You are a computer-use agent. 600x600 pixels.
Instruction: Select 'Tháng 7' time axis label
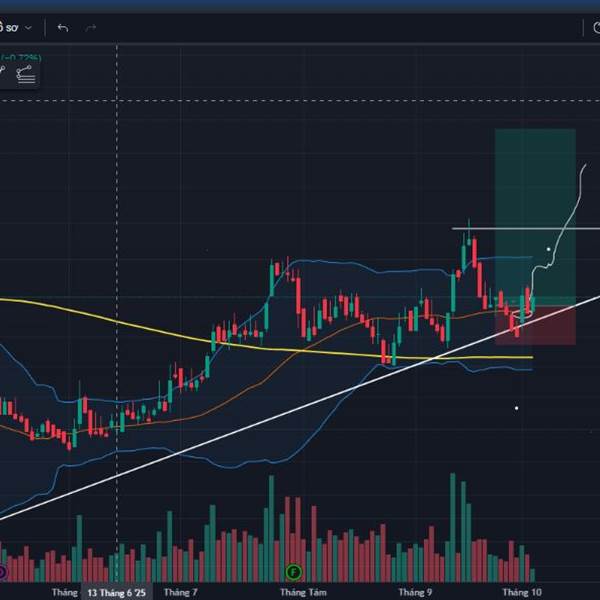[x=181, y=592]
